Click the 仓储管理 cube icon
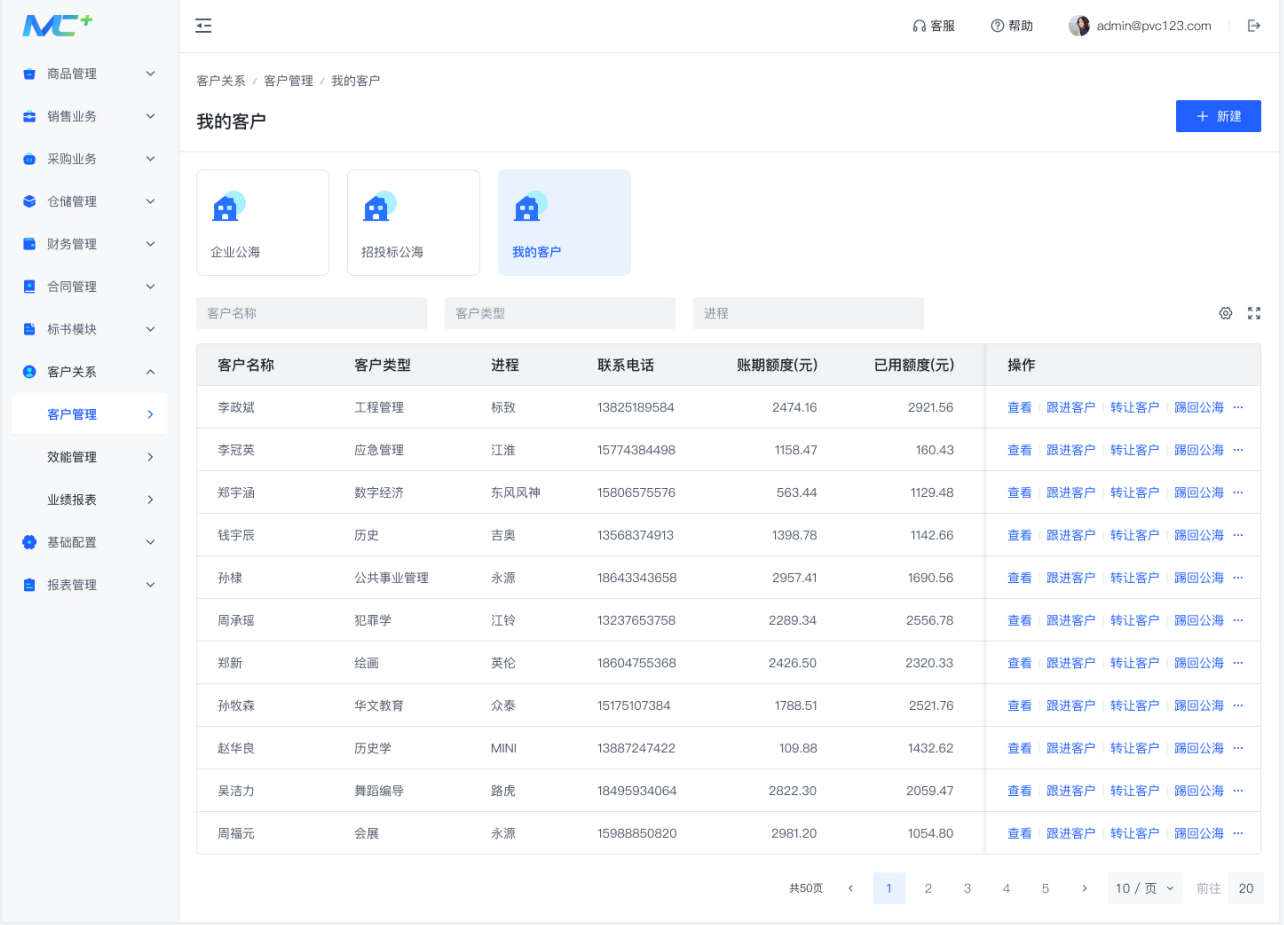 [29, 201]
